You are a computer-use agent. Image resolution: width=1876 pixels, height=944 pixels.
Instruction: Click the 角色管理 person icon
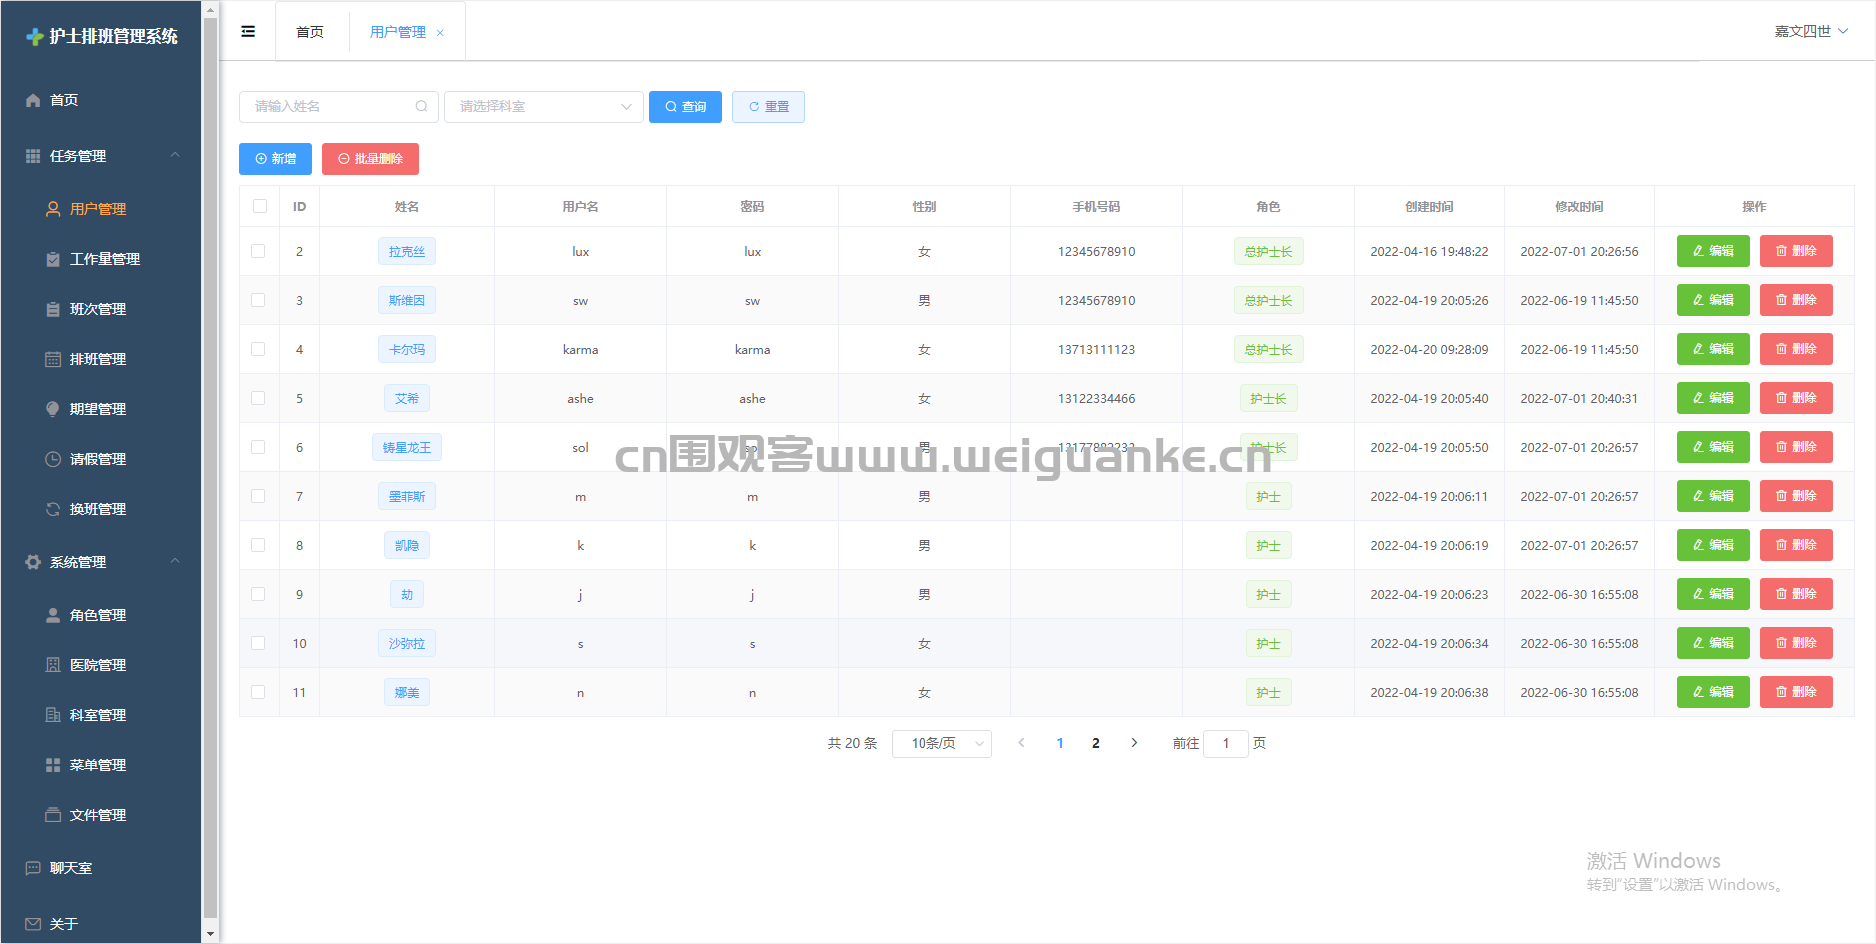[53, 615]
